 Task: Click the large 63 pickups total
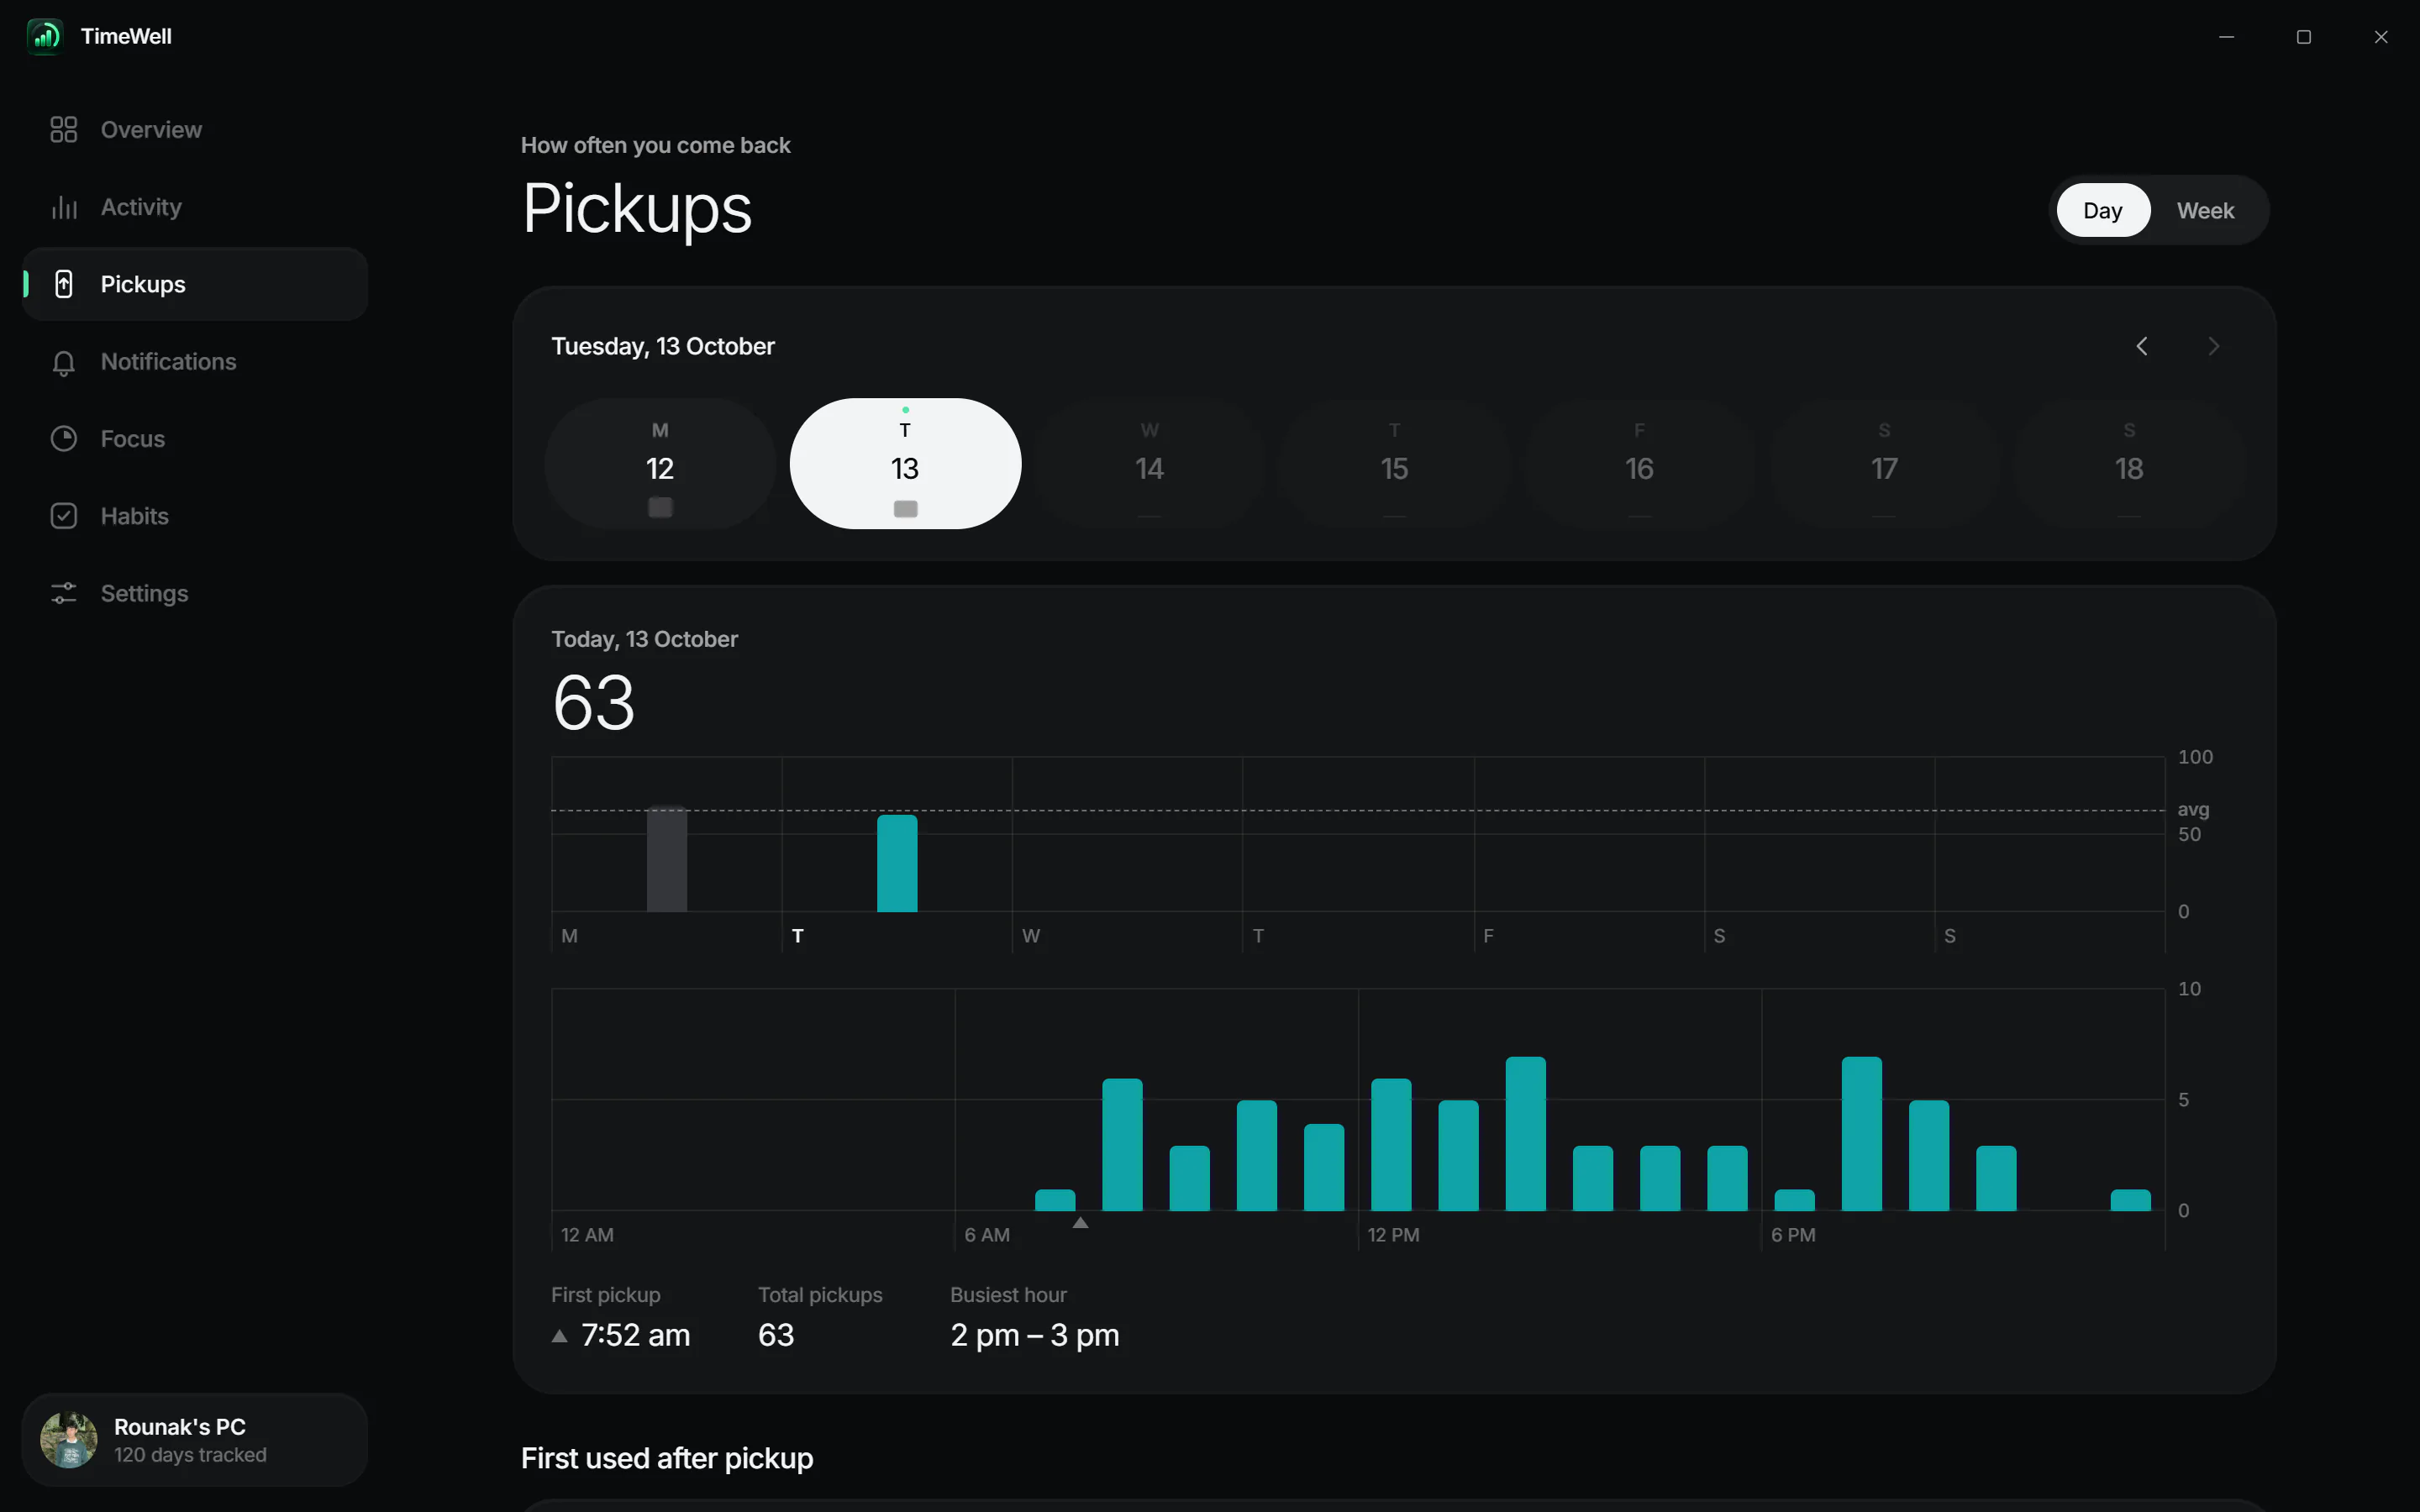594,702
